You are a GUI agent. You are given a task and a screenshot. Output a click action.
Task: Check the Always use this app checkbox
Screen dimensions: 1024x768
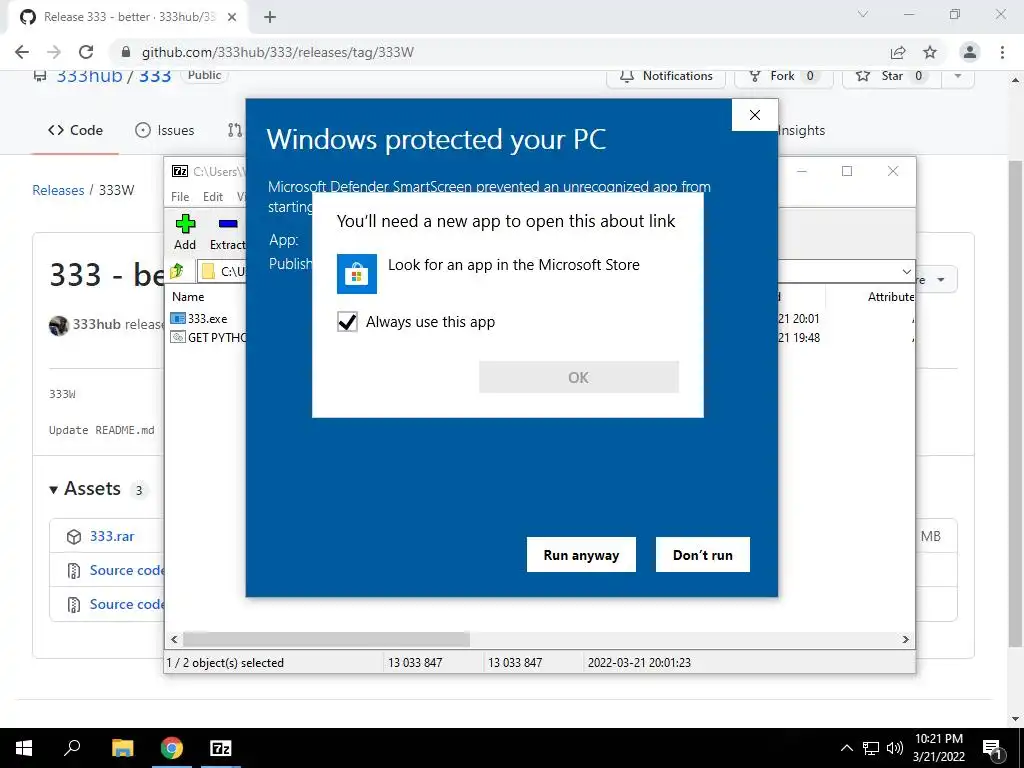(x=347, y=322)
